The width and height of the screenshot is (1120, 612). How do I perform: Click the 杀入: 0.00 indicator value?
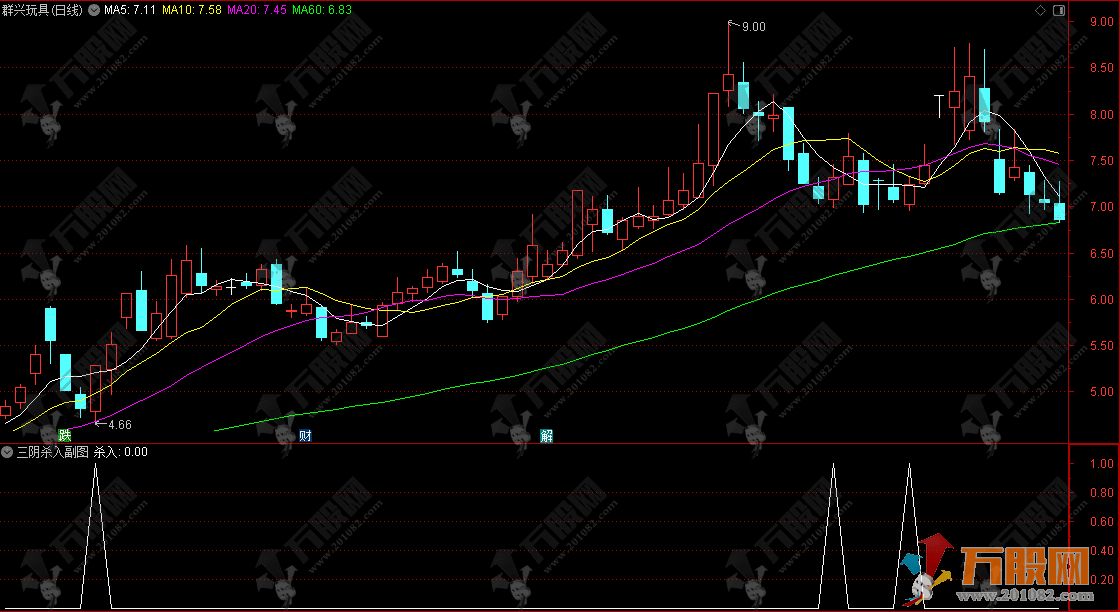pos(120,452)
